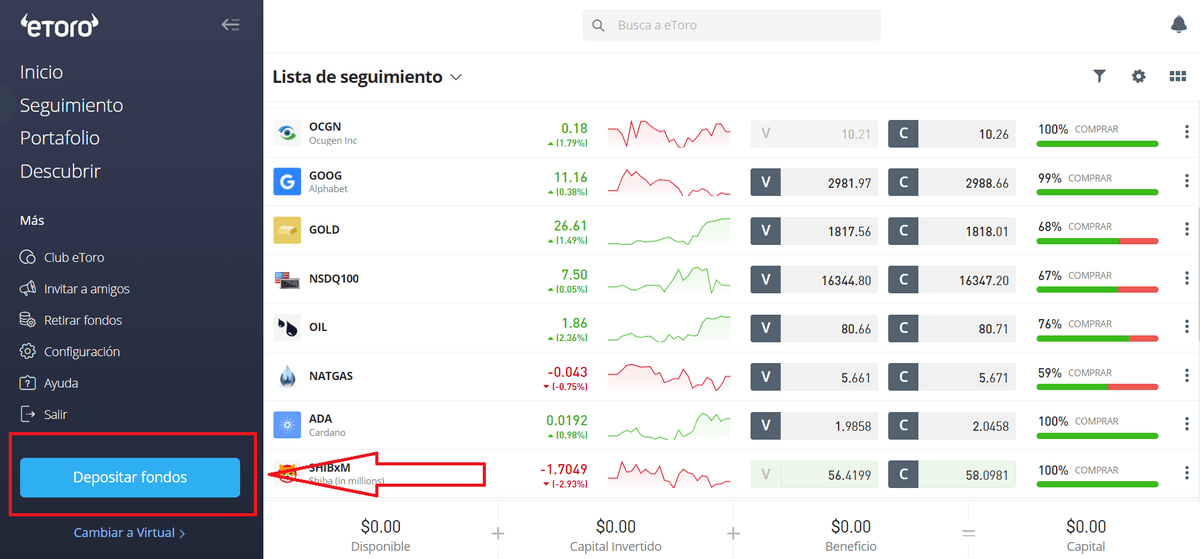Focus the Busca a eToro search field
The width and height of the screenshot is (1200, 559).
pyautogui.click(x=731, y=25)
